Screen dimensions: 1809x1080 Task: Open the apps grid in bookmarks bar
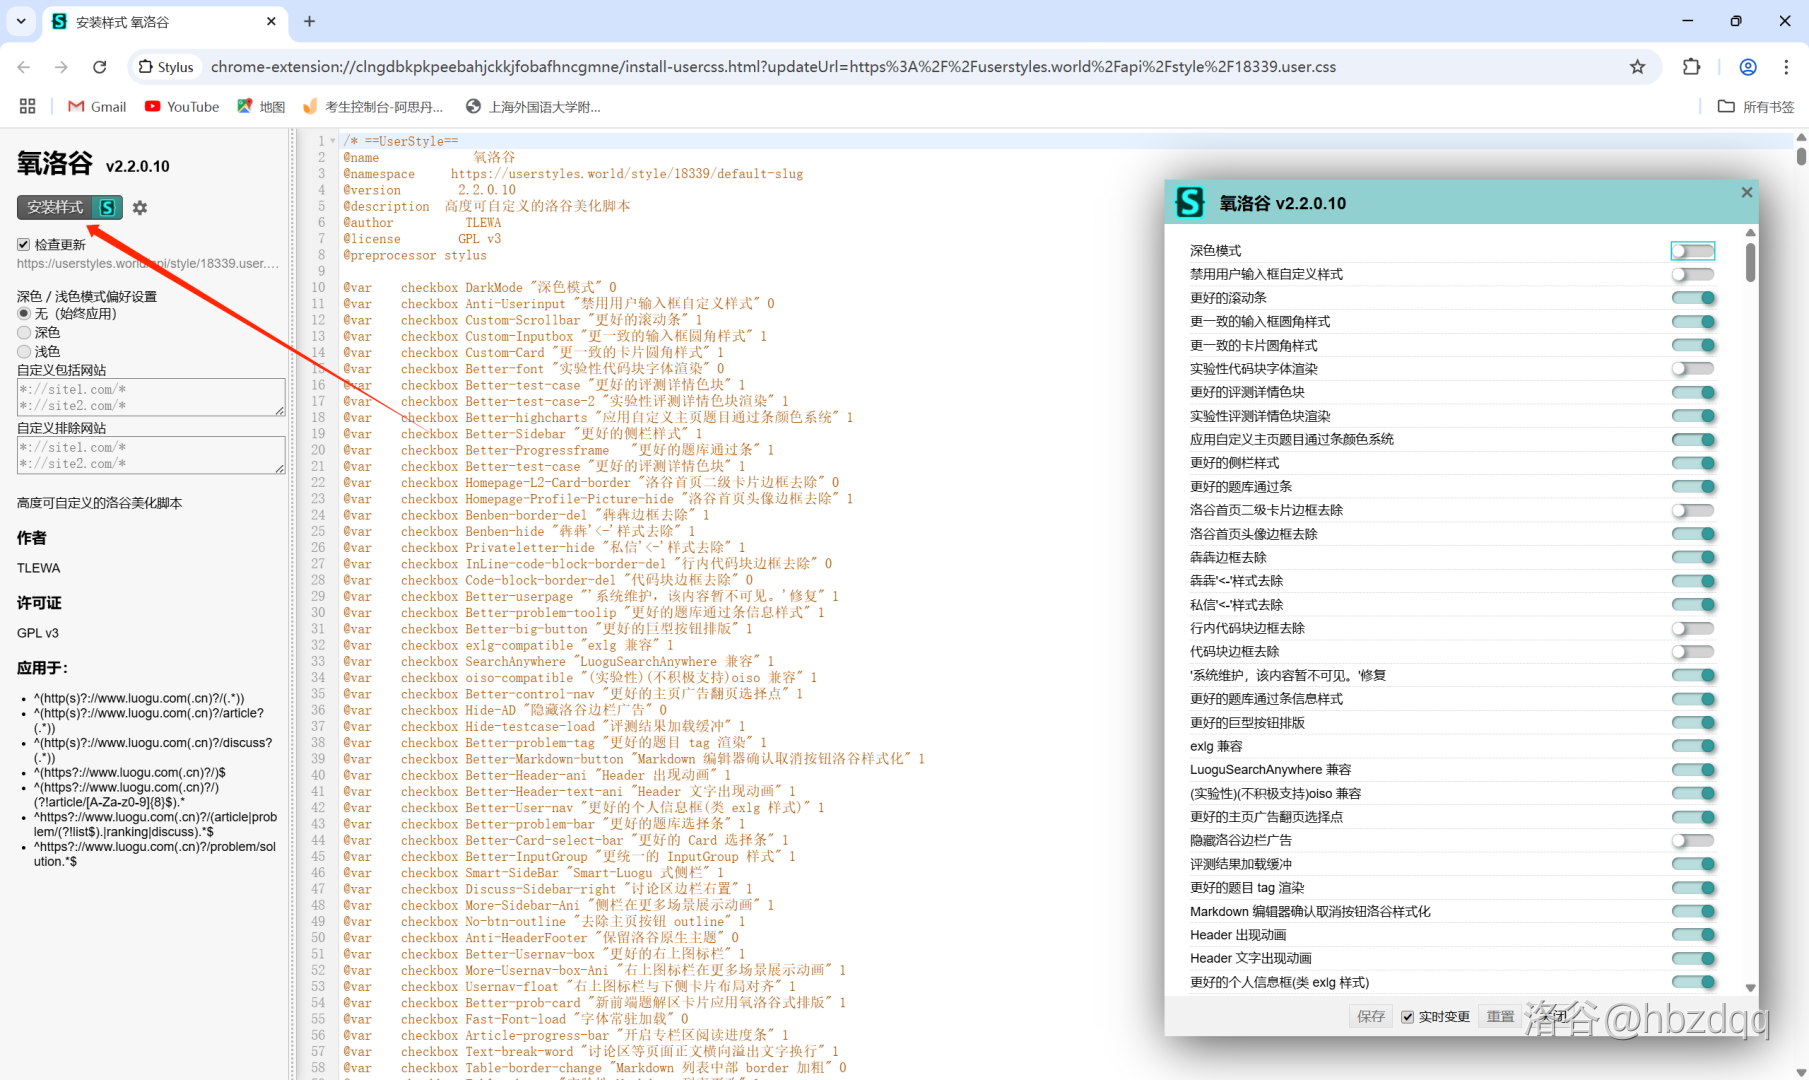point(28,107)
